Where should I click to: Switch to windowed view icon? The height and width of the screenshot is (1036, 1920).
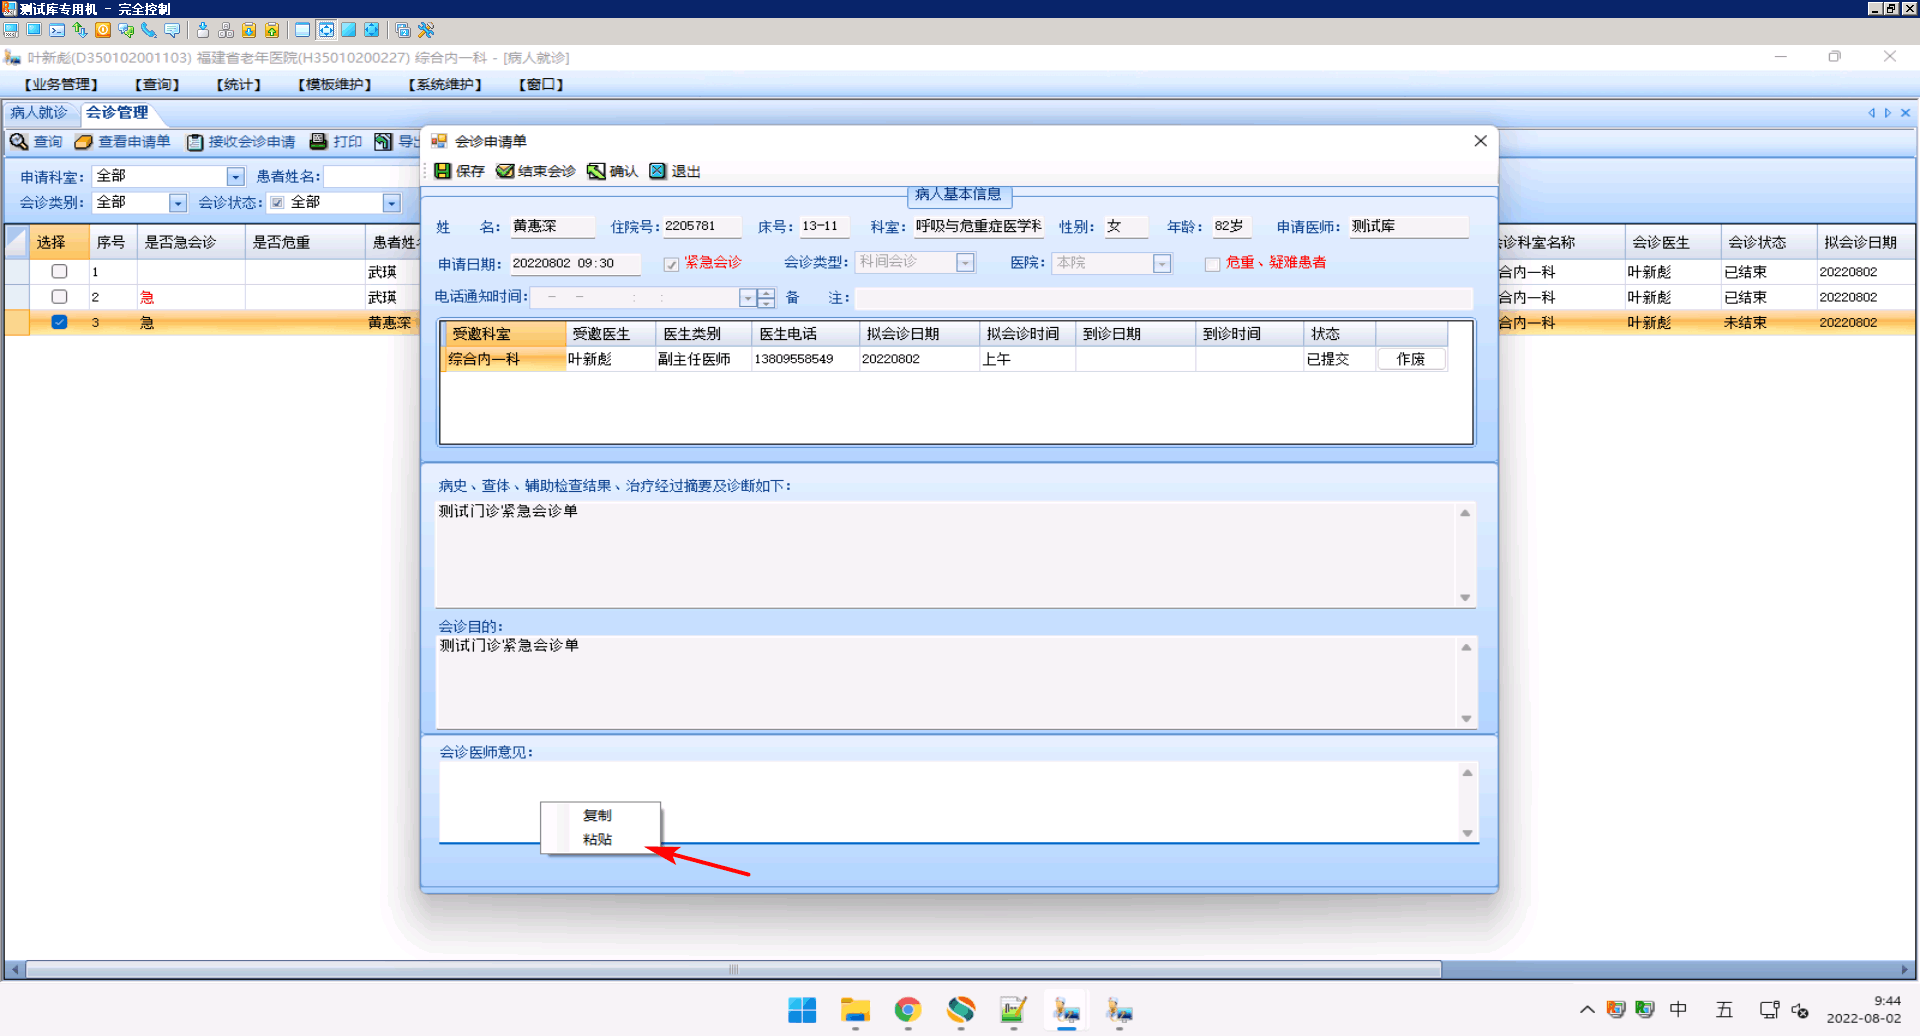point(303,30)
